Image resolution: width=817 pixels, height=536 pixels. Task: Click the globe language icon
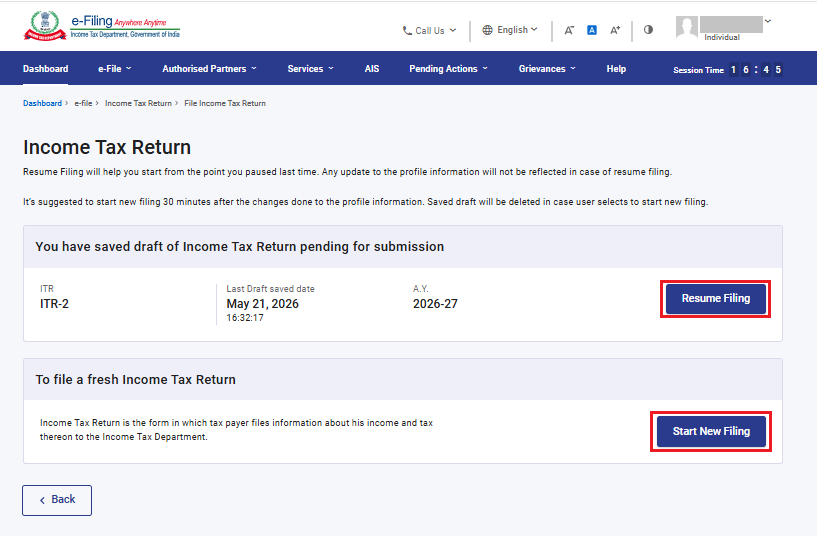tap(487, 30)
